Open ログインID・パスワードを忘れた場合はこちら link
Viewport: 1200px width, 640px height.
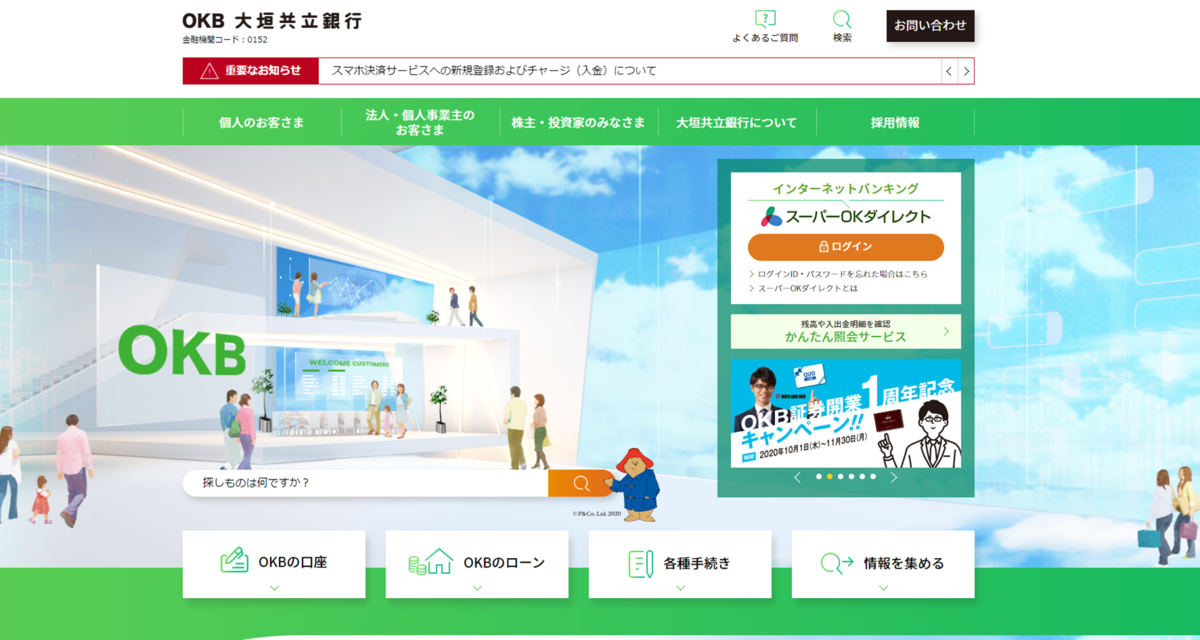click(x=841, y=274)
